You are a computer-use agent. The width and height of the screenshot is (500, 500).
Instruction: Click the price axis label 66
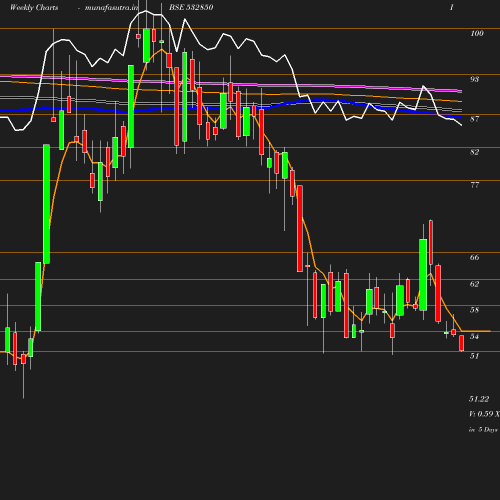pyautogui.click(x=474, y=257)
